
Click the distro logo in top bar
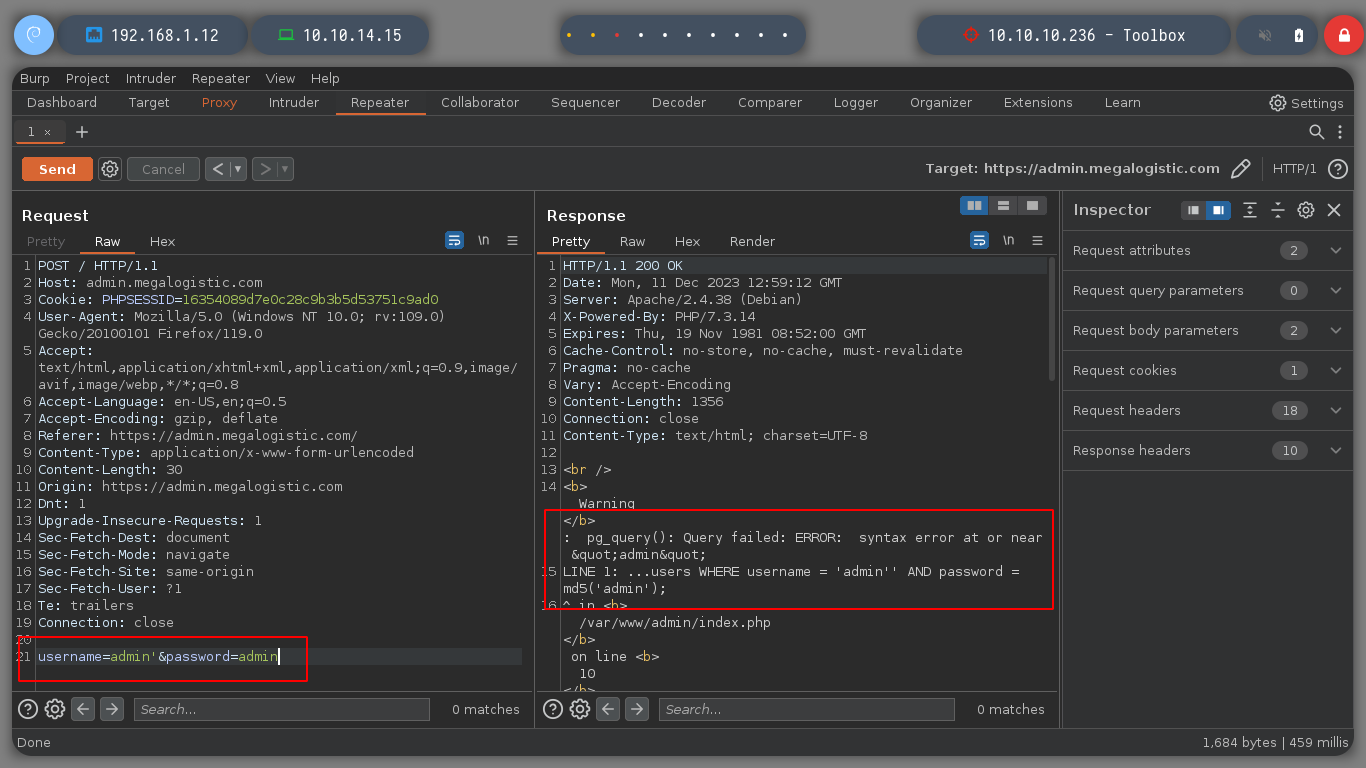(33, 35)
